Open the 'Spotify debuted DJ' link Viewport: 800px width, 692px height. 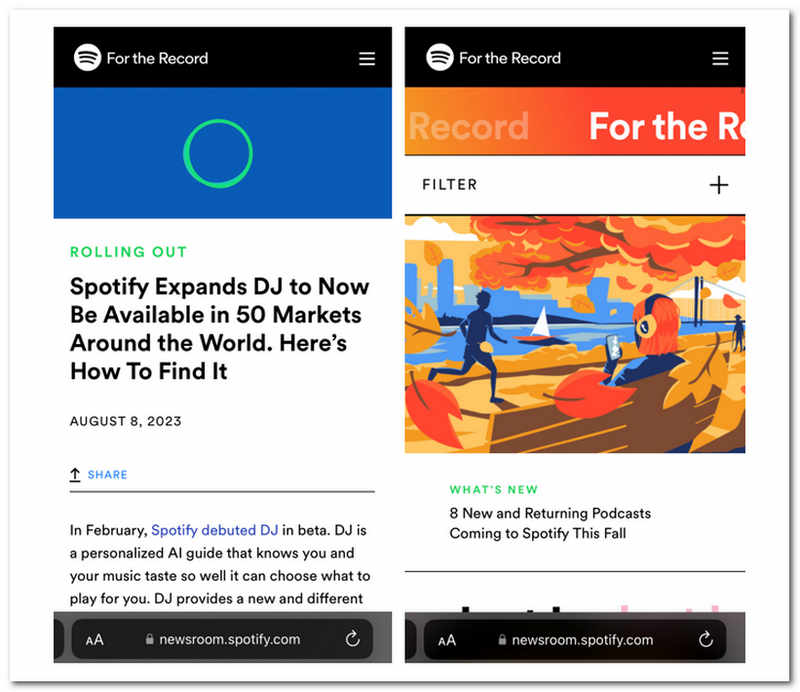pyautogui.click(x=215, y=530)
